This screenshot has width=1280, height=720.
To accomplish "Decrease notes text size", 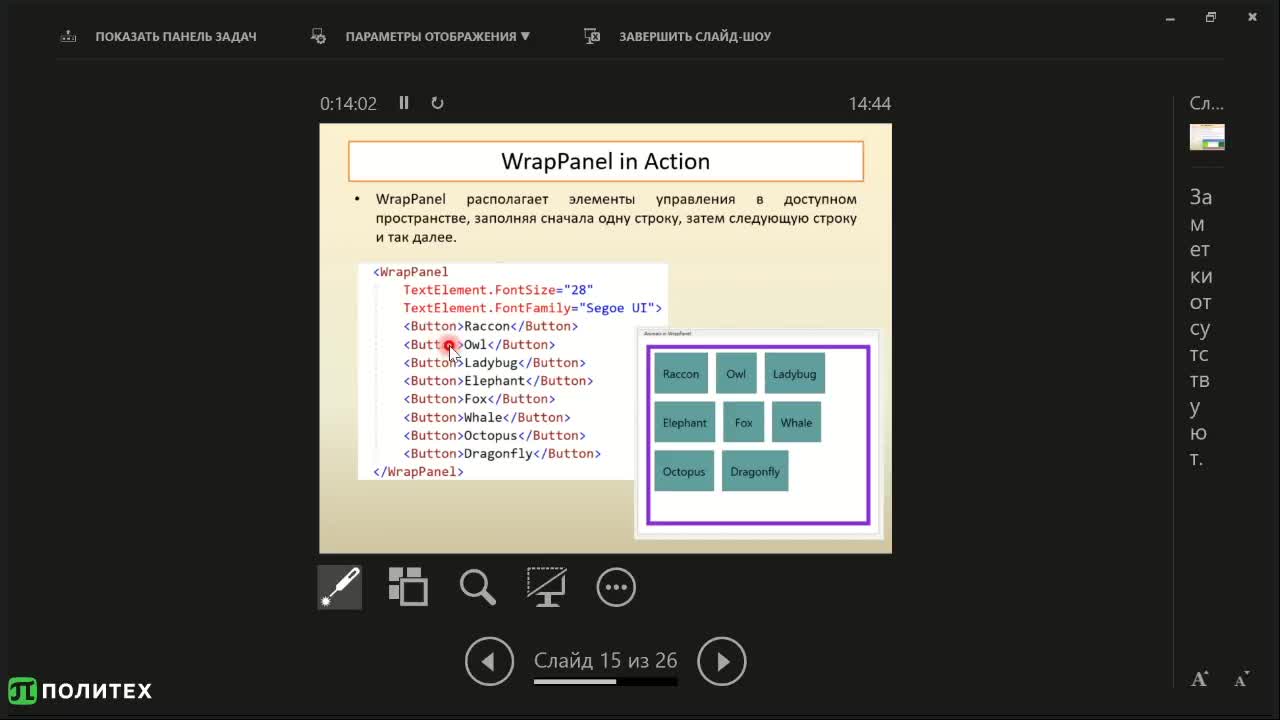I will pos(1241,679).
